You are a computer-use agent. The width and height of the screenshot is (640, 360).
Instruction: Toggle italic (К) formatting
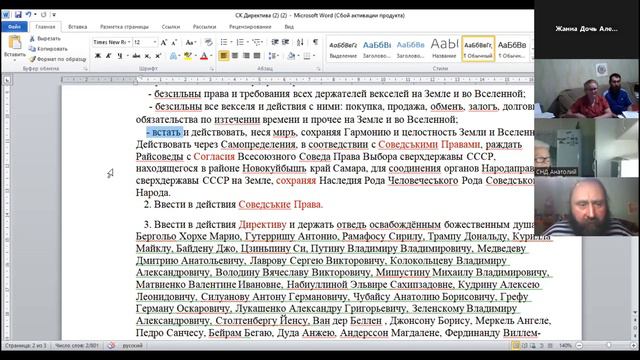pyautogui.click(x=109, y=56)
